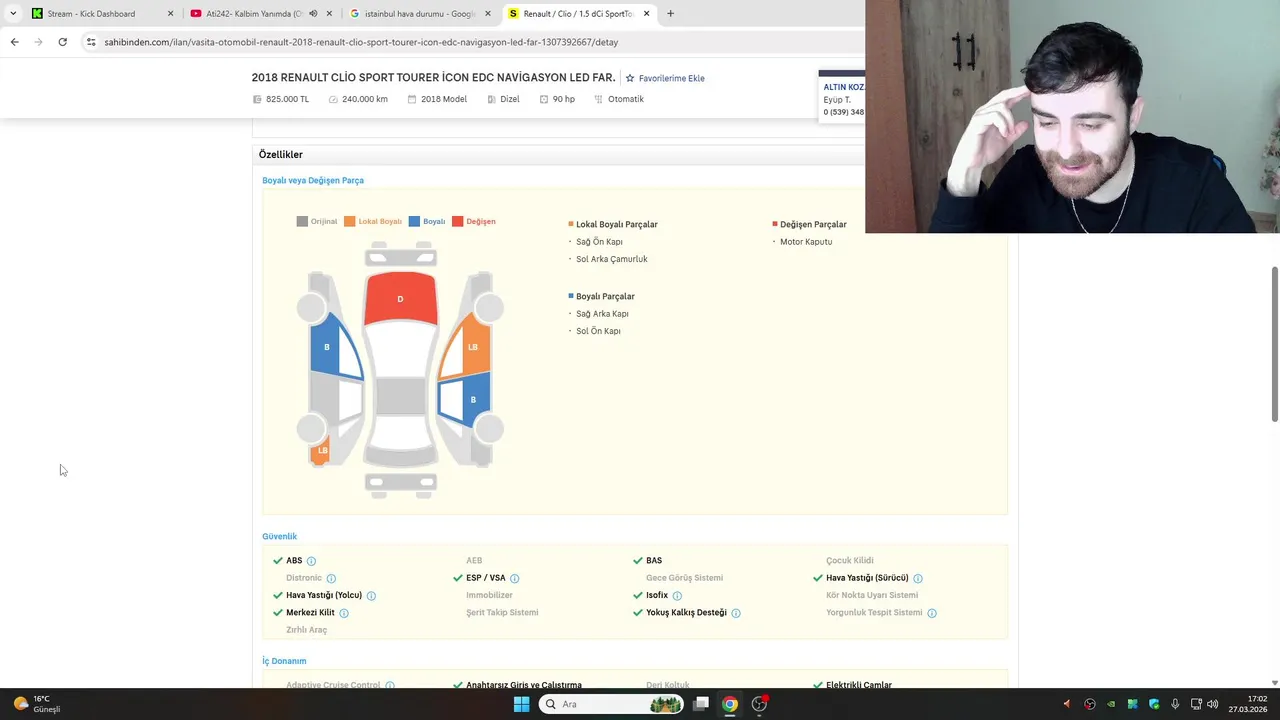1280x720 pixels.
Task: Click the Elektrikli Camlar checked feature
Action: click(853, 684)
